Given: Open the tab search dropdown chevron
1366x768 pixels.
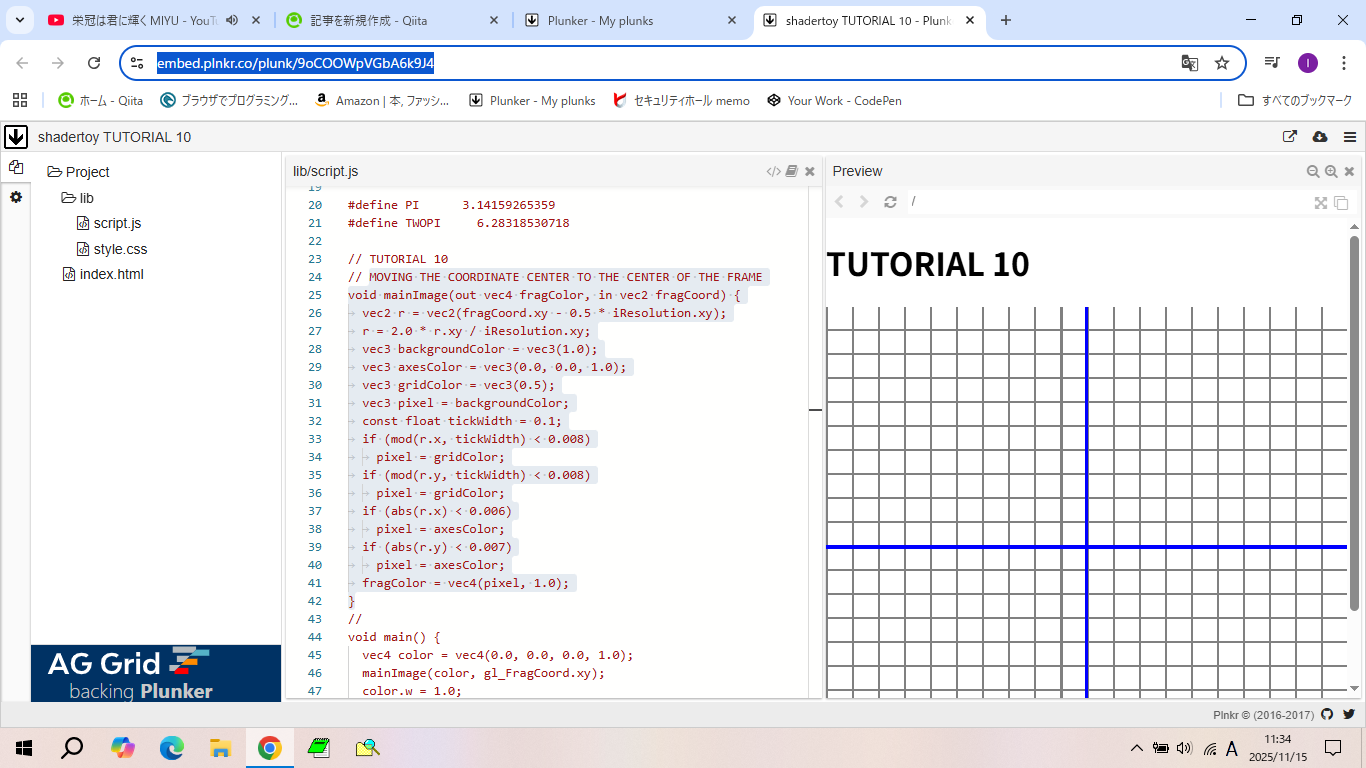Looking at the screenshot, I should 19,20.
